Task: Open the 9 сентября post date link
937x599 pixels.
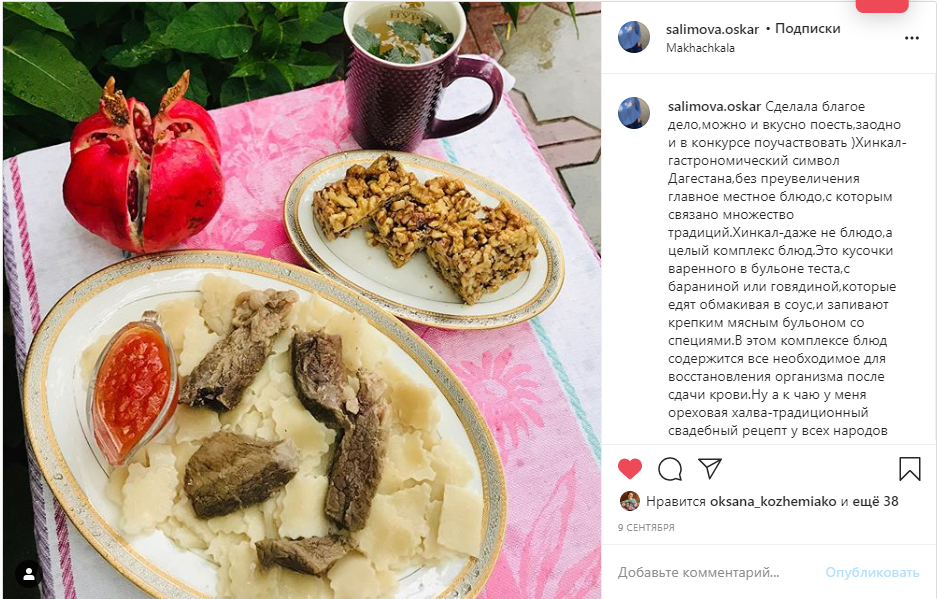Action: point(646,527)
